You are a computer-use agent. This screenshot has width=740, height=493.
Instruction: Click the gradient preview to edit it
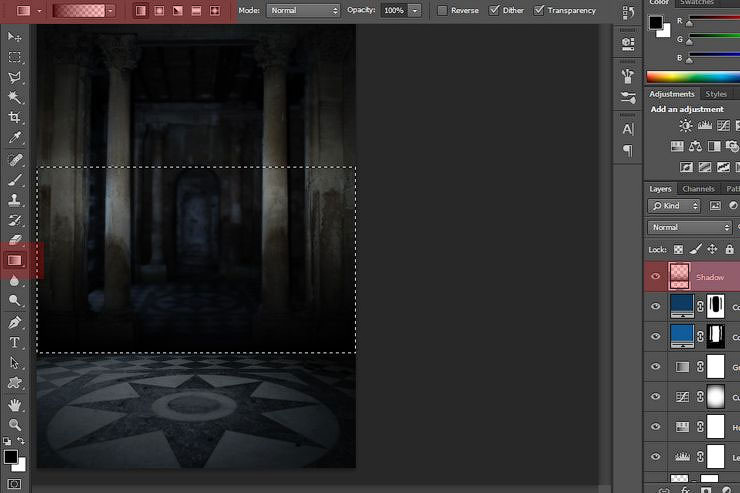[80, 10]
